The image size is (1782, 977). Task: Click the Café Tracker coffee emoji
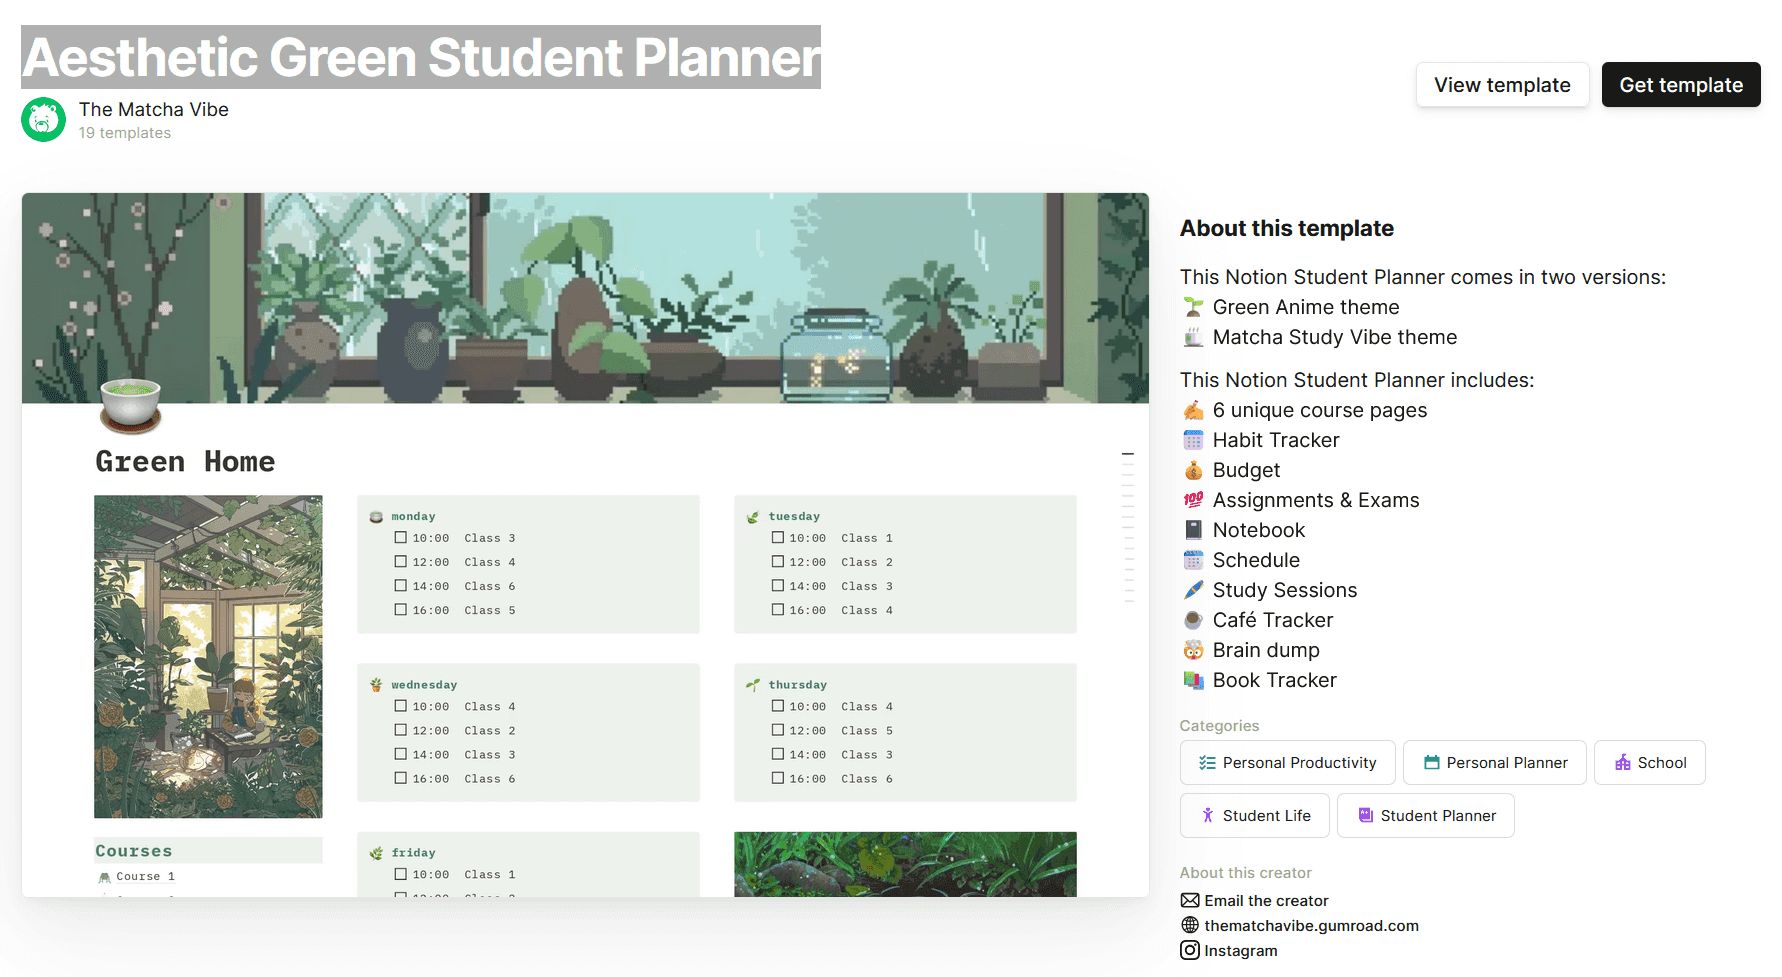click(1193, 620)
